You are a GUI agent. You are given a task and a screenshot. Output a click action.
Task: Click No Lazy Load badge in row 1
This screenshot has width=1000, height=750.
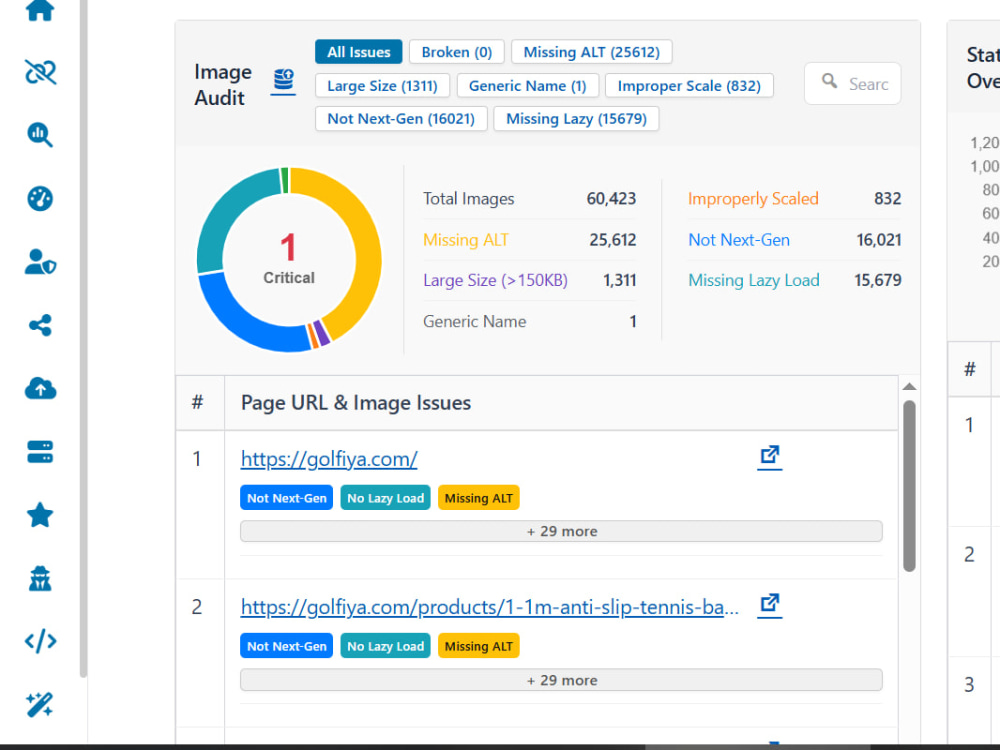[385, 498]
